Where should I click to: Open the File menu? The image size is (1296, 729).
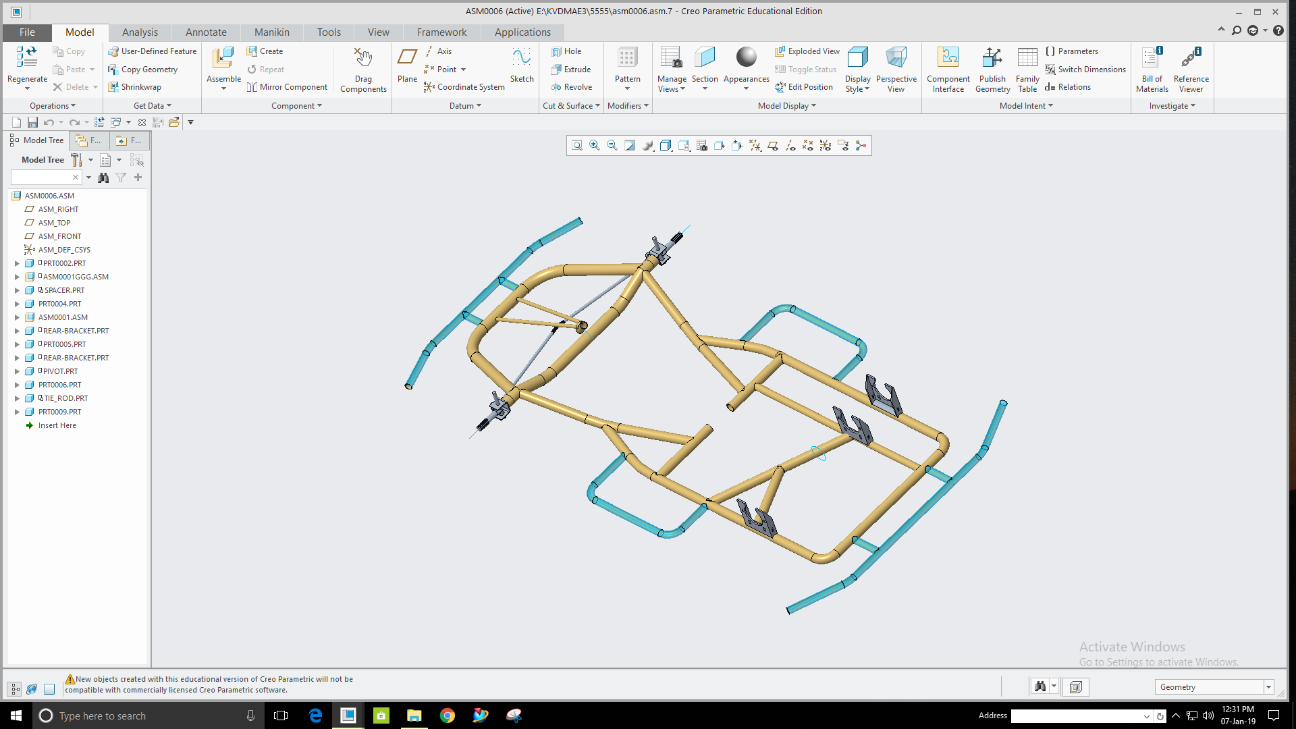pyautogui.click(x=27, y=32)
